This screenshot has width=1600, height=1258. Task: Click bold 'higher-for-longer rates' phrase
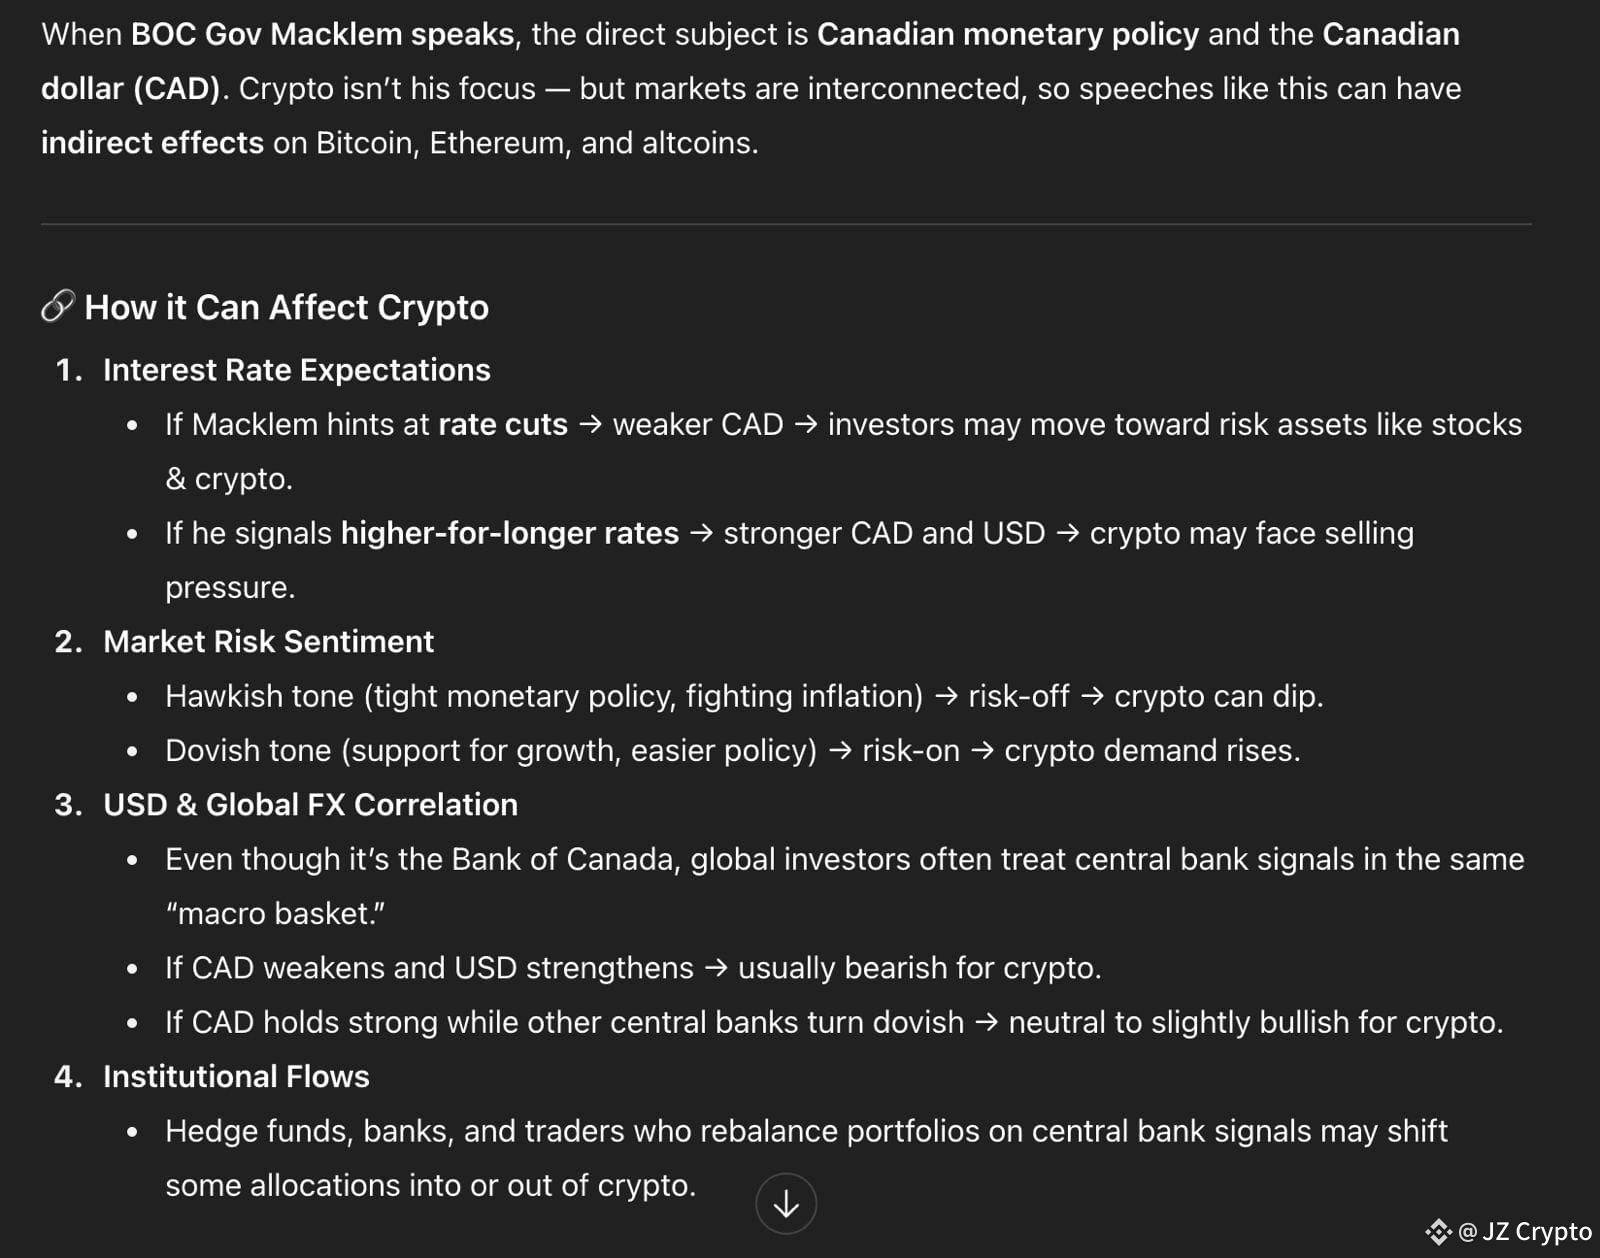pyautogui.click(x=510, y=533)
